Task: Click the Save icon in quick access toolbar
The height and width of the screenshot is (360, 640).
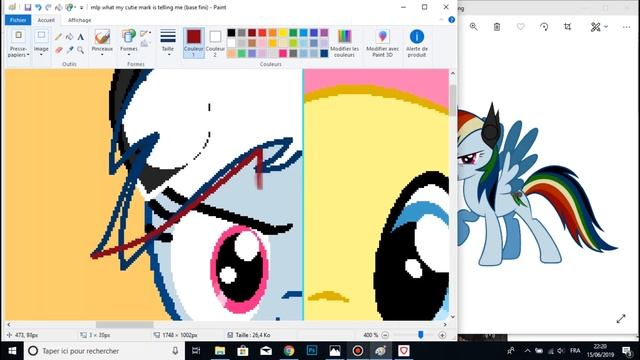Action: 28,7
